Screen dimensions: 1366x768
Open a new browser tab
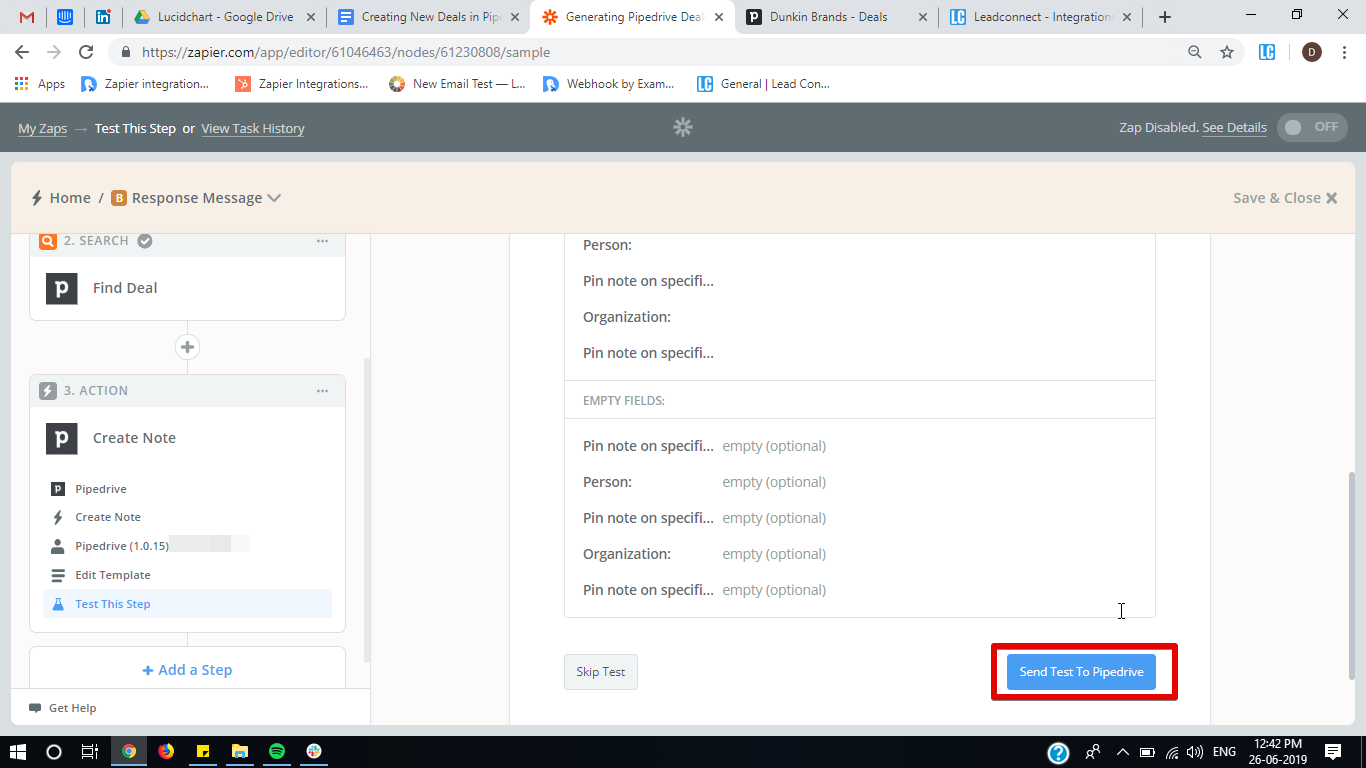coord(1165,17)
